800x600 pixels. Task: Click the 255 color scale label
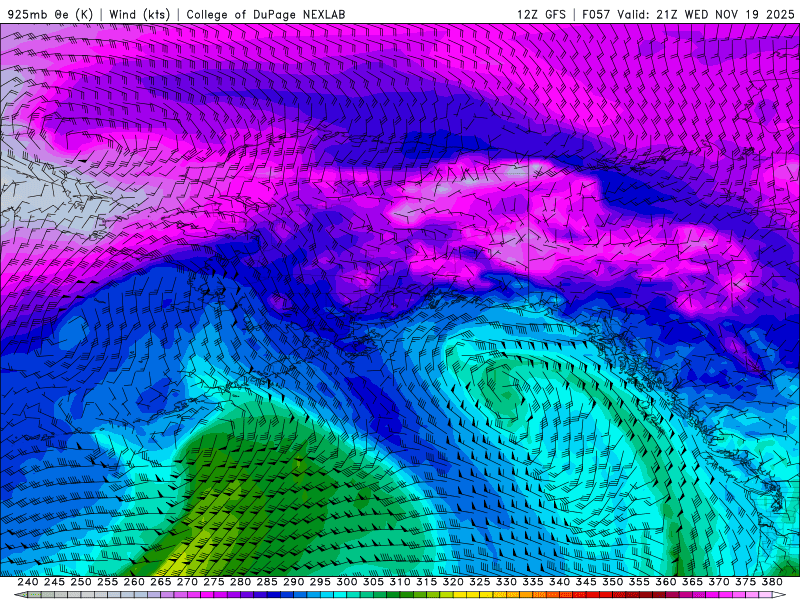tap(108, 582)
